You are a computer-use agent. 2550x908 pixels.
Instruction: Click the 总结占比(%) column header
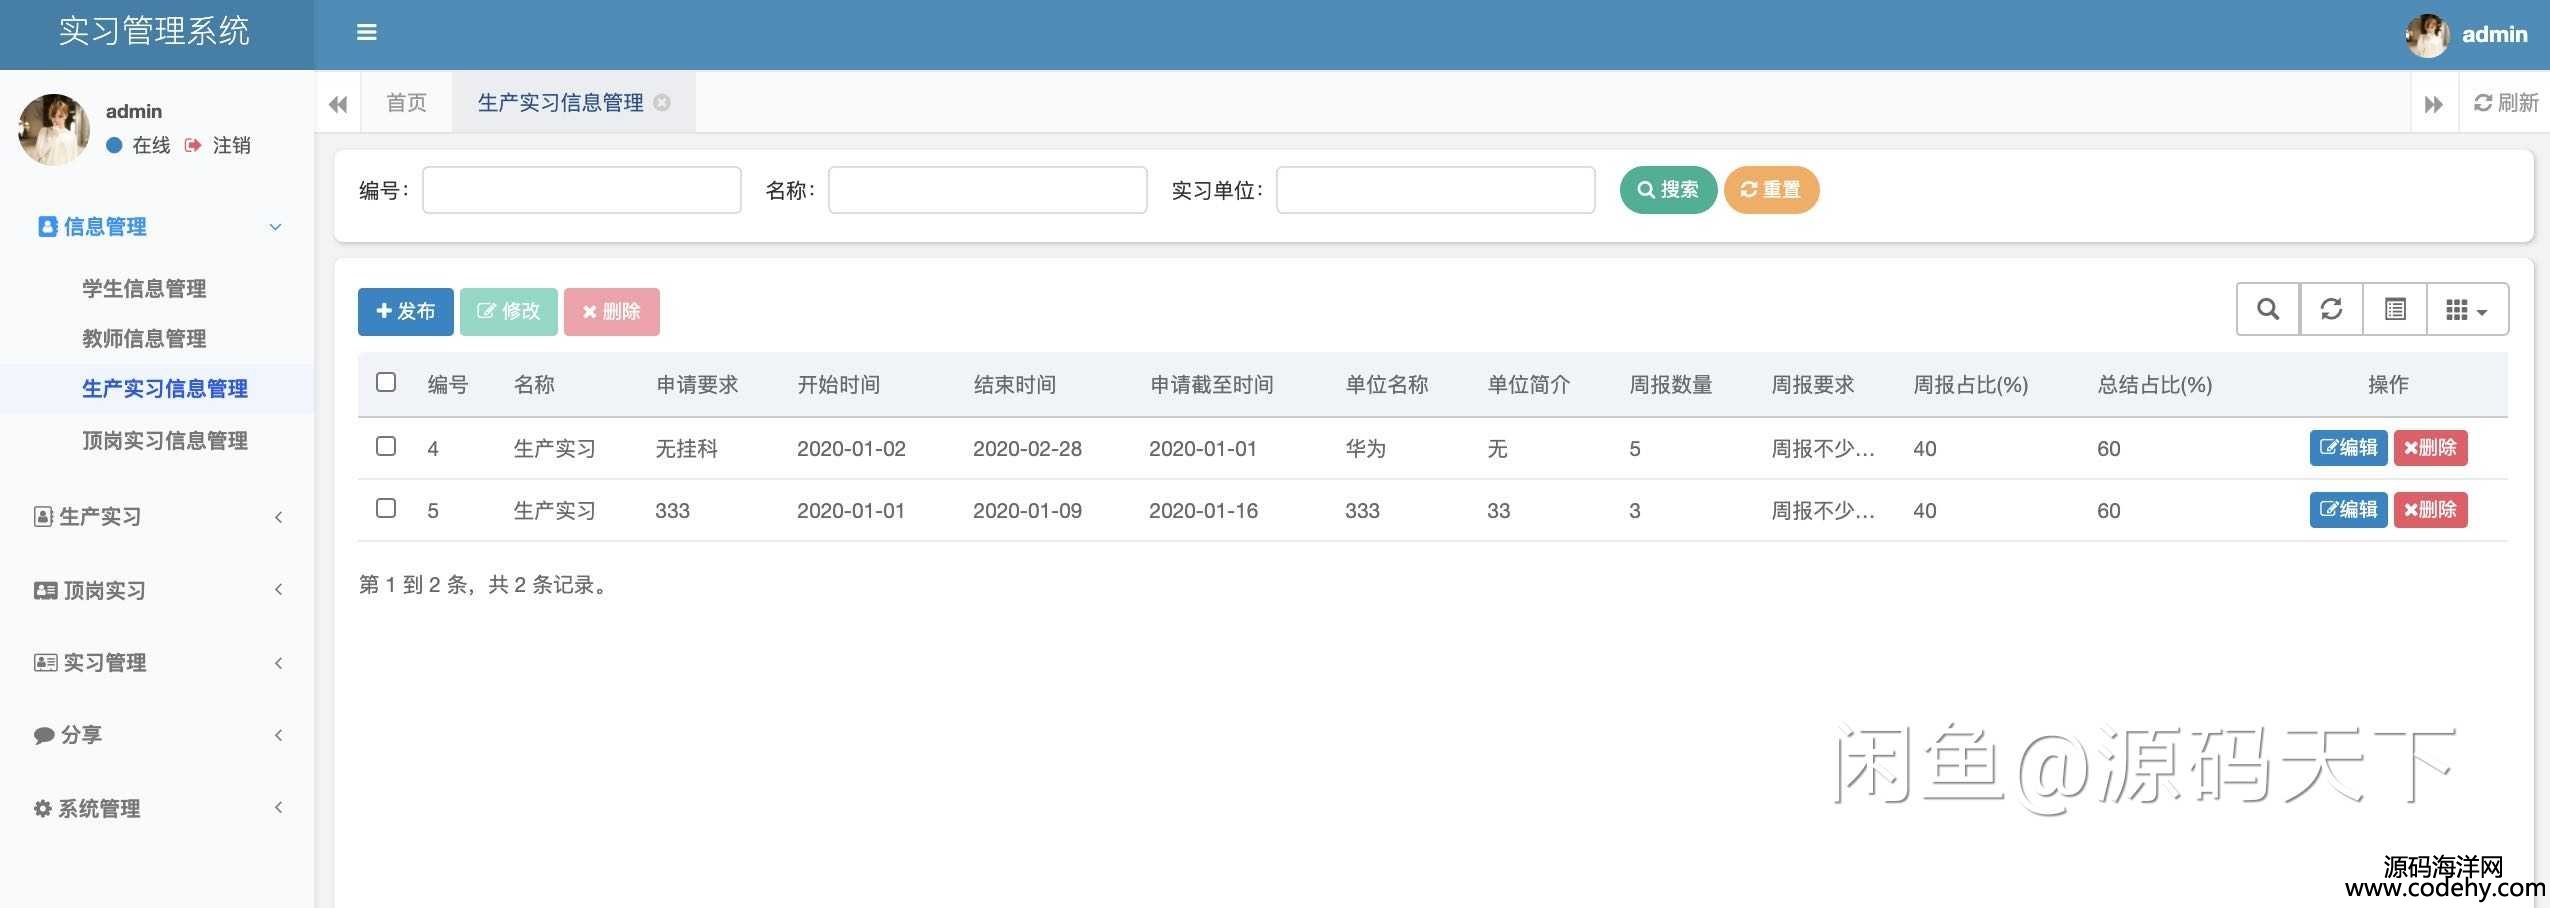(2154, 384)
